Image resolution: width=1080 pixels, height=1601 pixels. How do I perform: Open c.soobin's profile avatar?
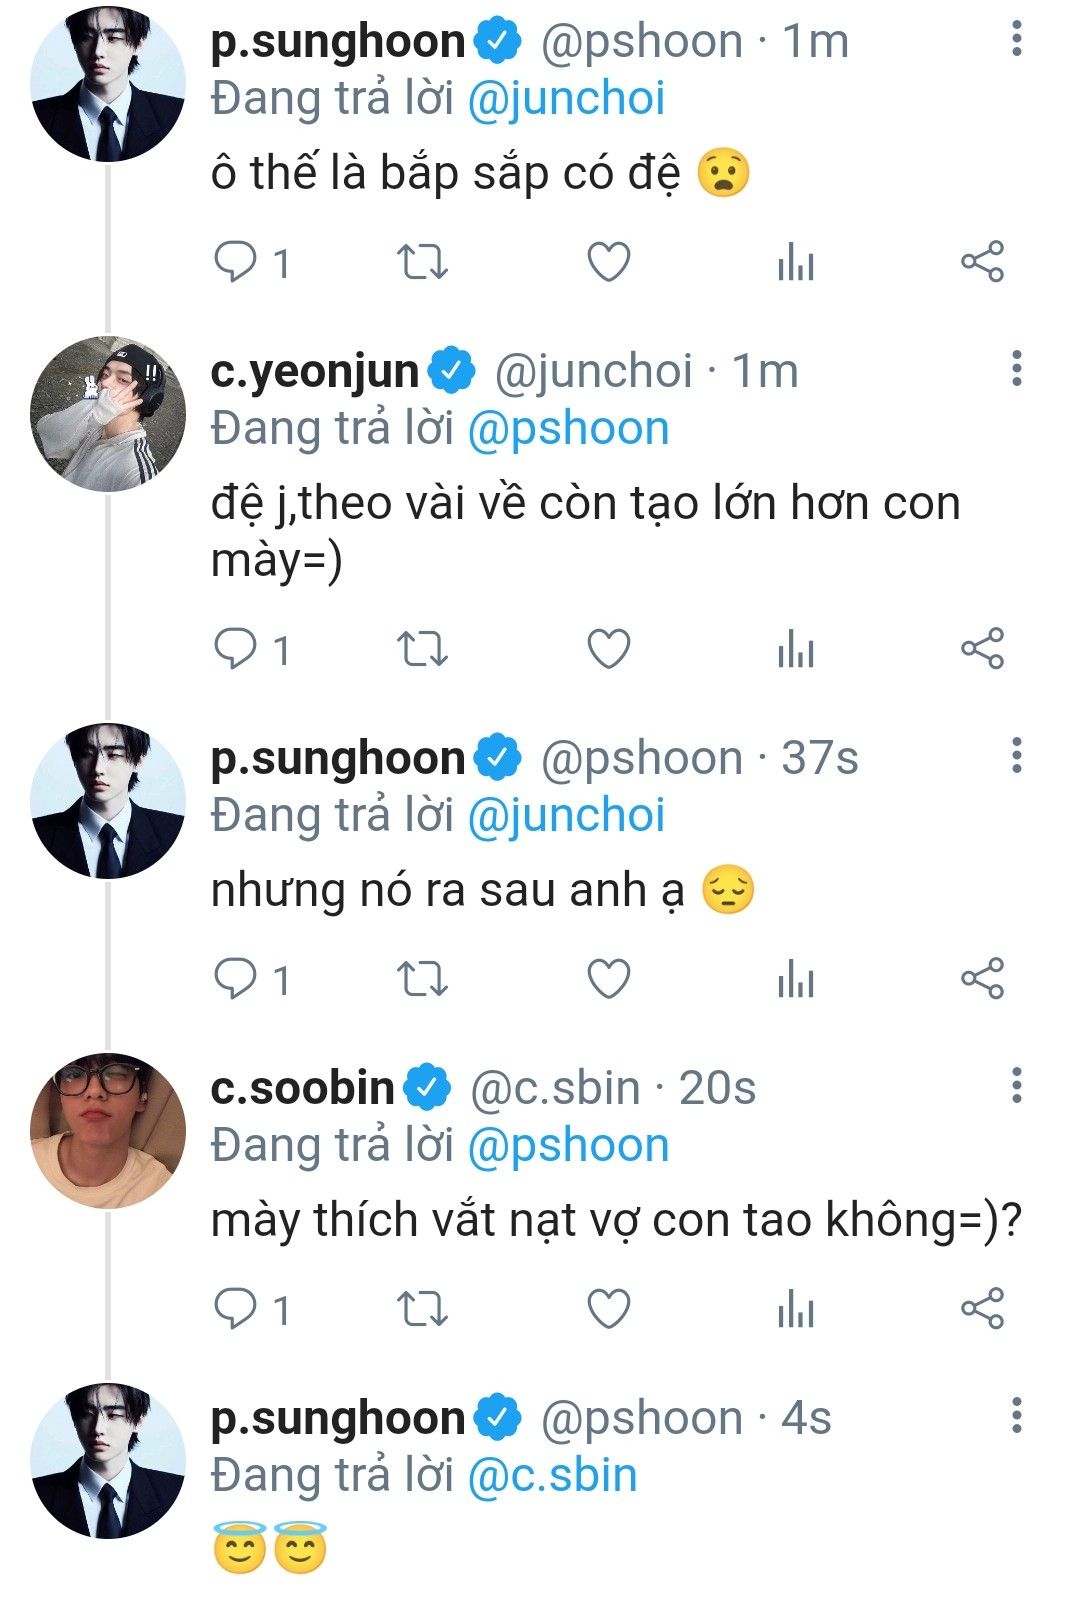(x=108, y=1130)
